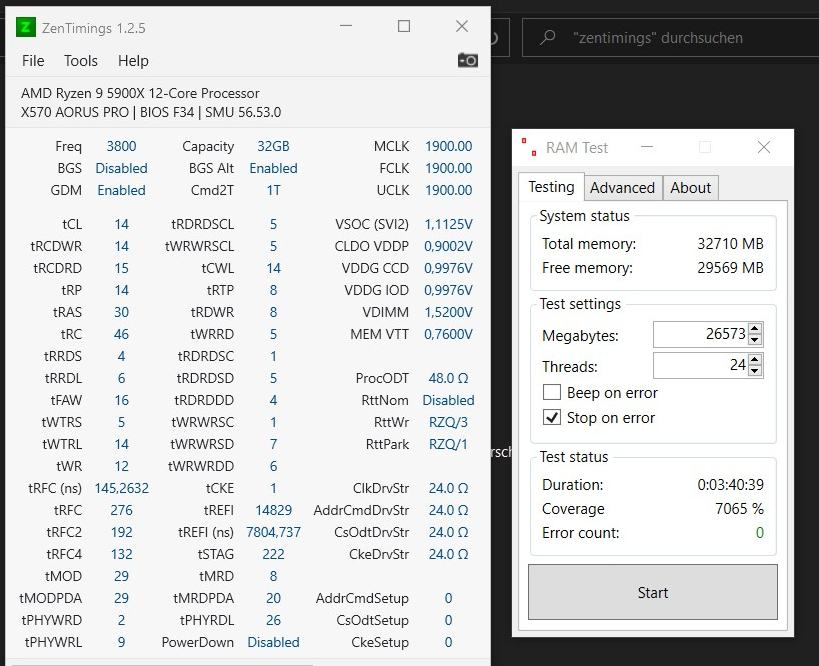Viewport: 819px width, 666px height.
Task: Open the Tools menu in ZenTimings
Action: [x=81, y=61]
